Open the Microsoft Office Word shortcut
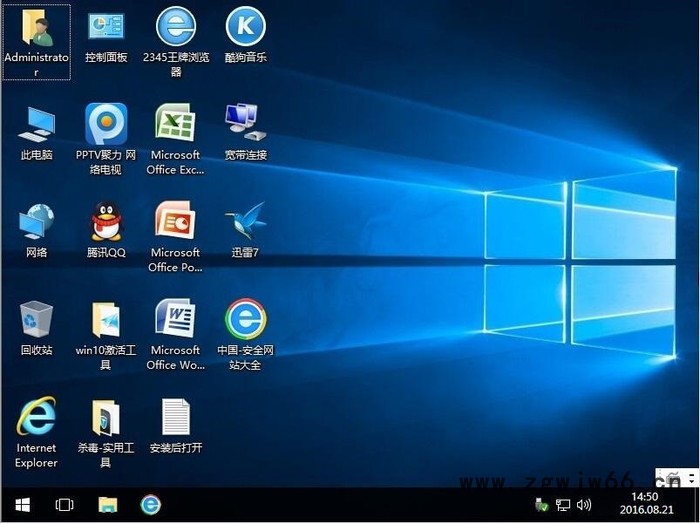The height and width of the screenshot is (524, 700). [176, 320]
